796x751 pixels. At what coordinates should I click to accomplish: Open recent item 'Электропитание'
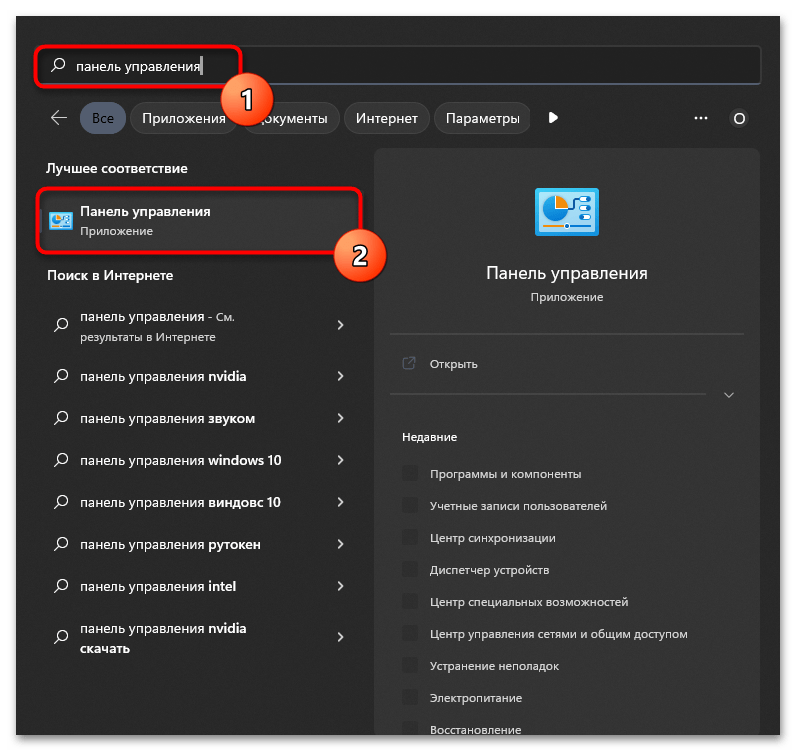pyautogui.click(x=476, y=698)
